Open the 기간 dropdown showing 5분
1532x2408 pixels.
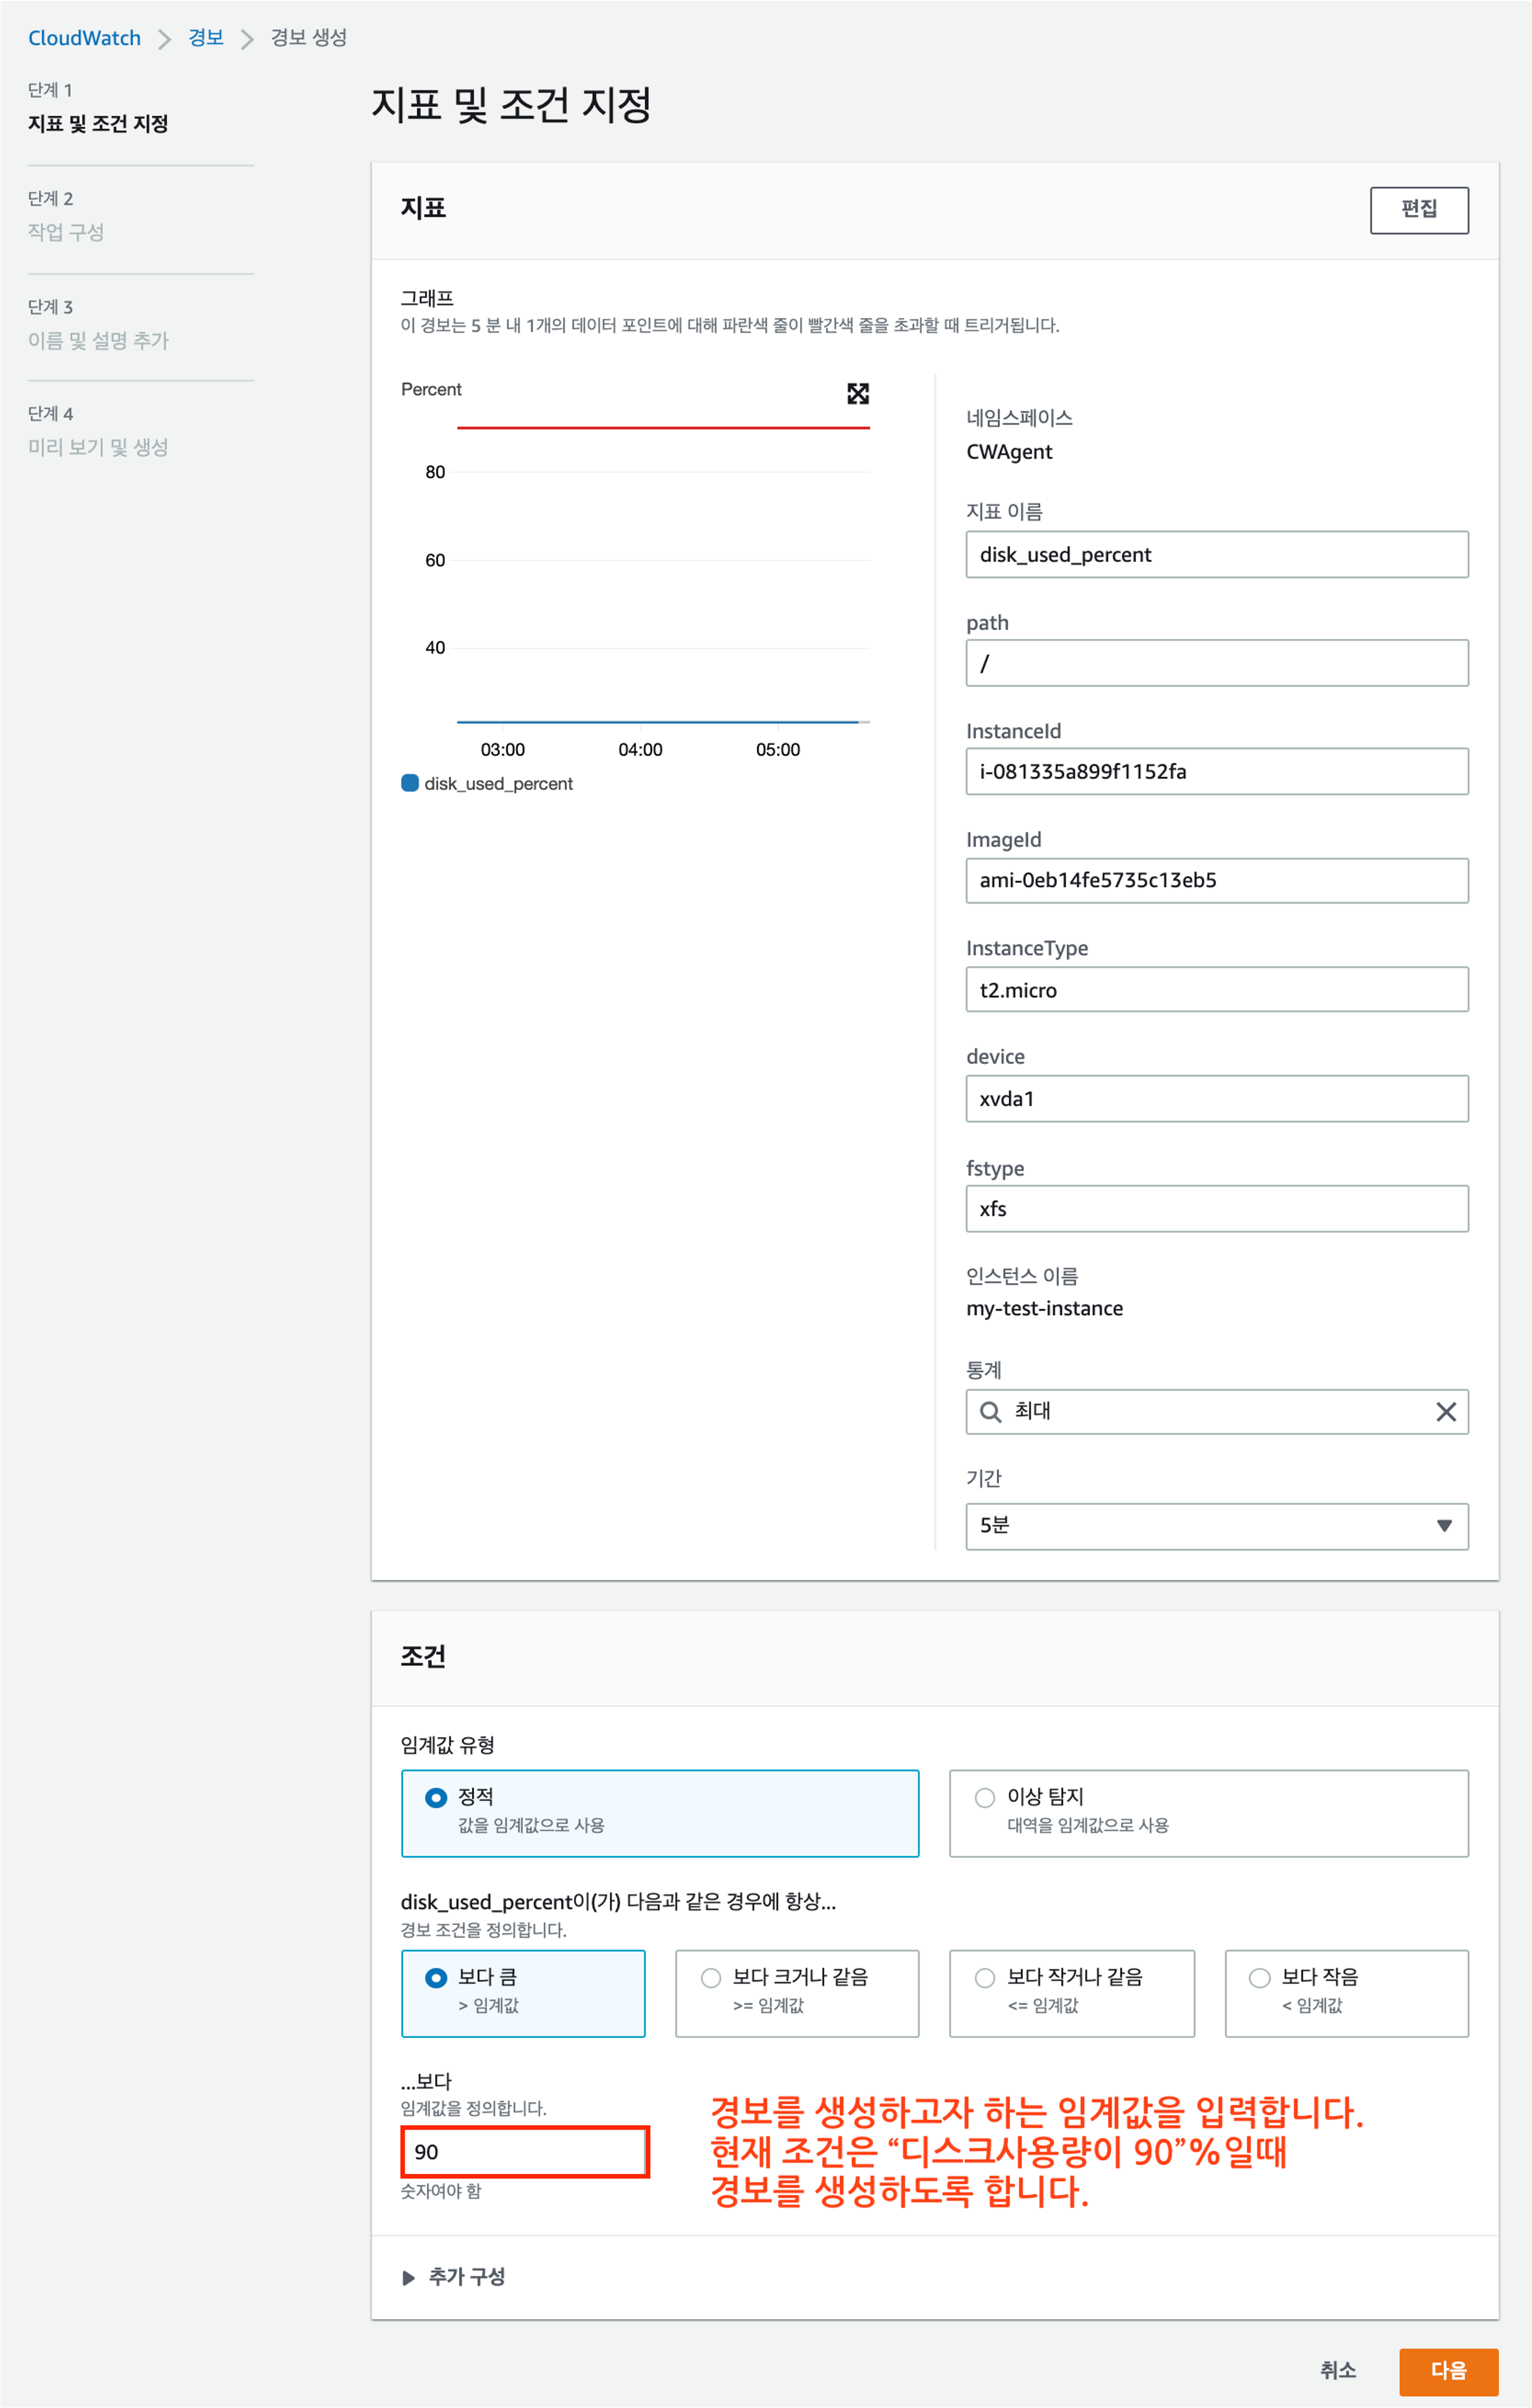coord(1216,1525)
